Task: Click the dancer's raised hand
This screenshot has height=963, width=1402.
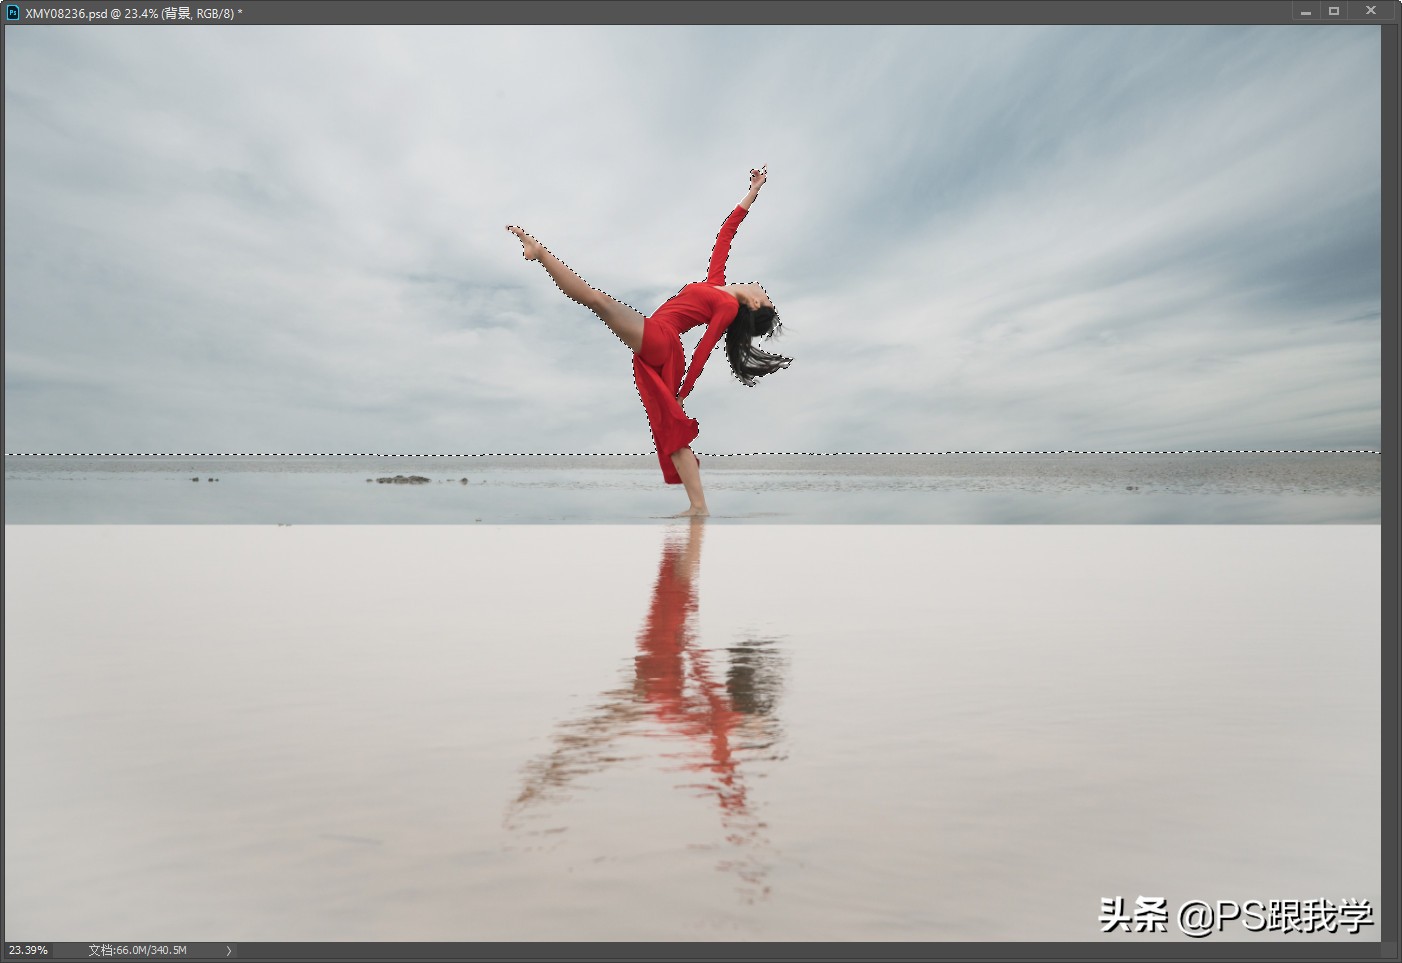Action: pyautogui.click(x=756, y=180)
